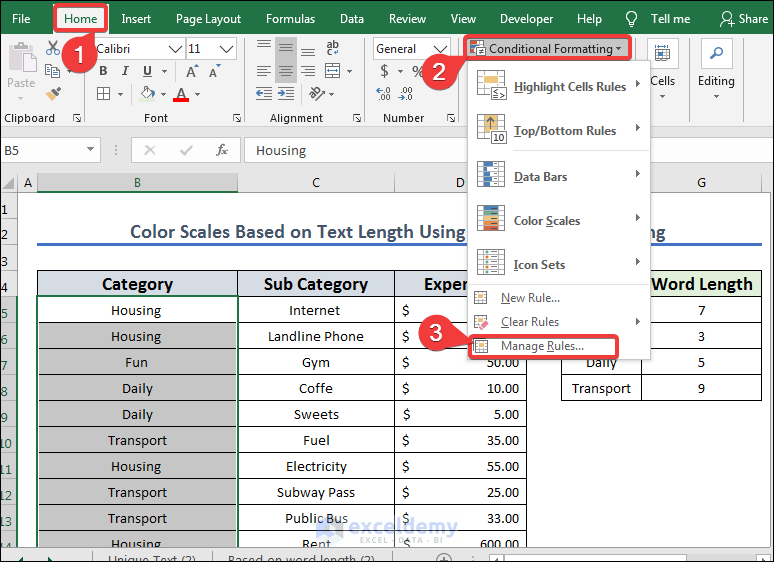Click the Share button
The width and height of the screenshot is (774, 562).
point(745,19)
